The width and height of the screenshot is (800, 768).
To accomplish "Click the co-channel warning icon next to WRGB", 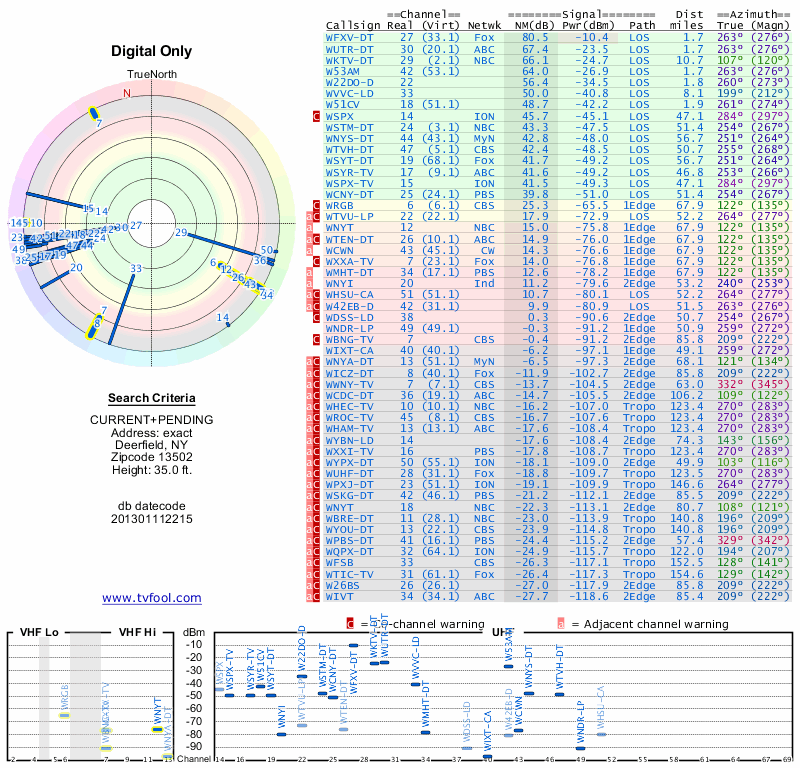I will tap(317, 205).
